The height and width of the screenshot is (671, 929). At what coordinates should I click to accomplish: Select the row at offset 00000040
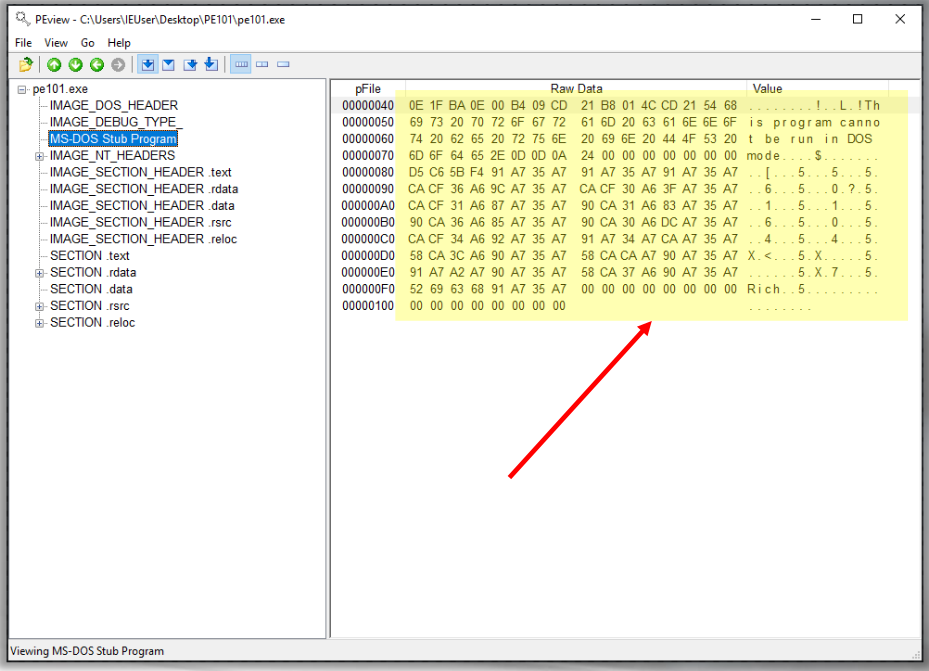[x=625, y=105]
